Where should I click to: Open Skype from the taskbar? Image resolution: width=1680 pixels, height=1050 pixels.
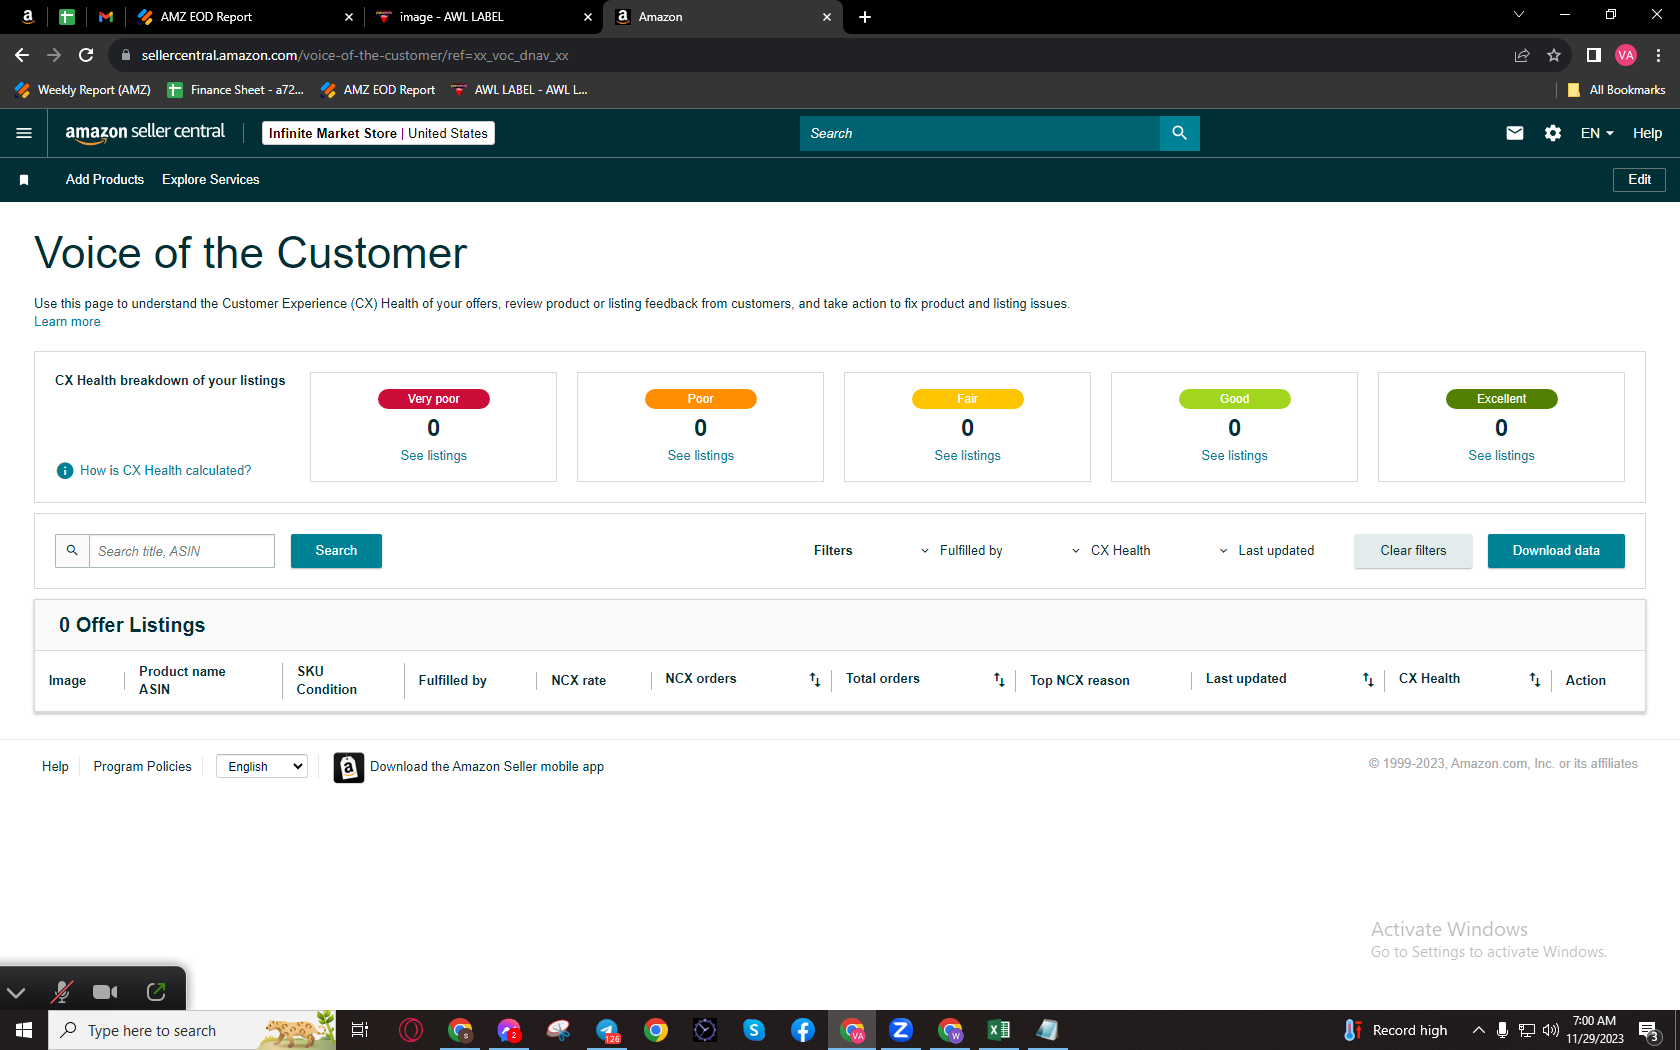tap(754, 1030)
